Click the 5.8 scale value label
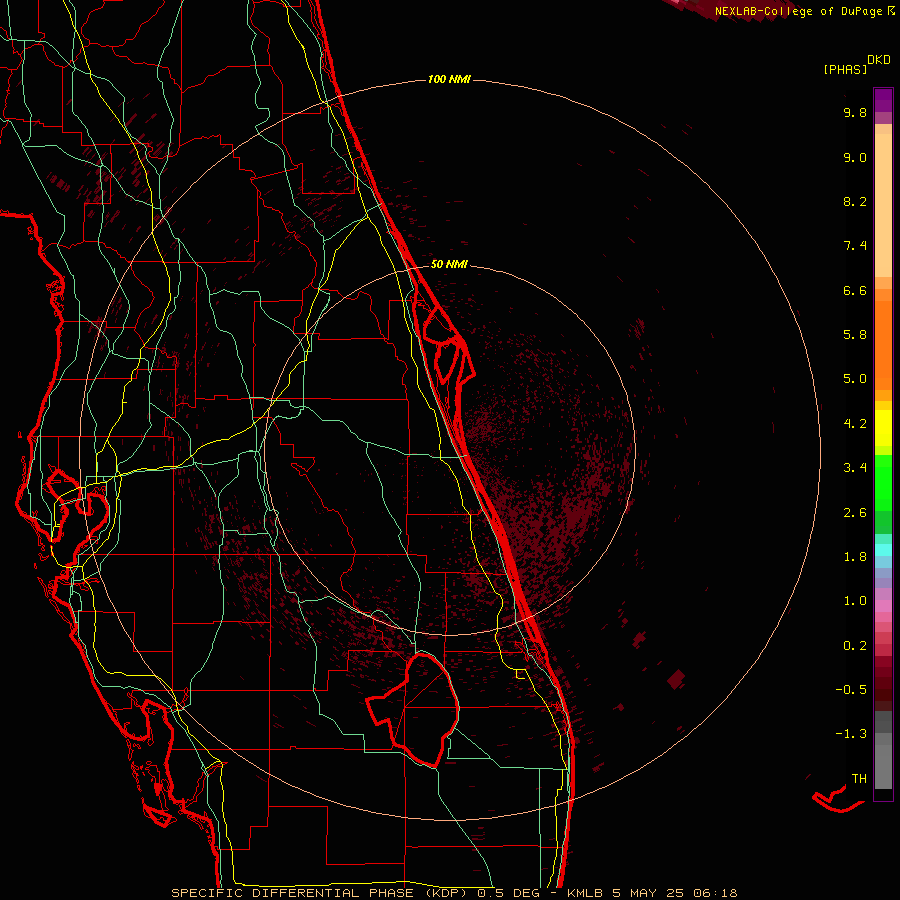The image size is (900, 900). coord(855,334)
